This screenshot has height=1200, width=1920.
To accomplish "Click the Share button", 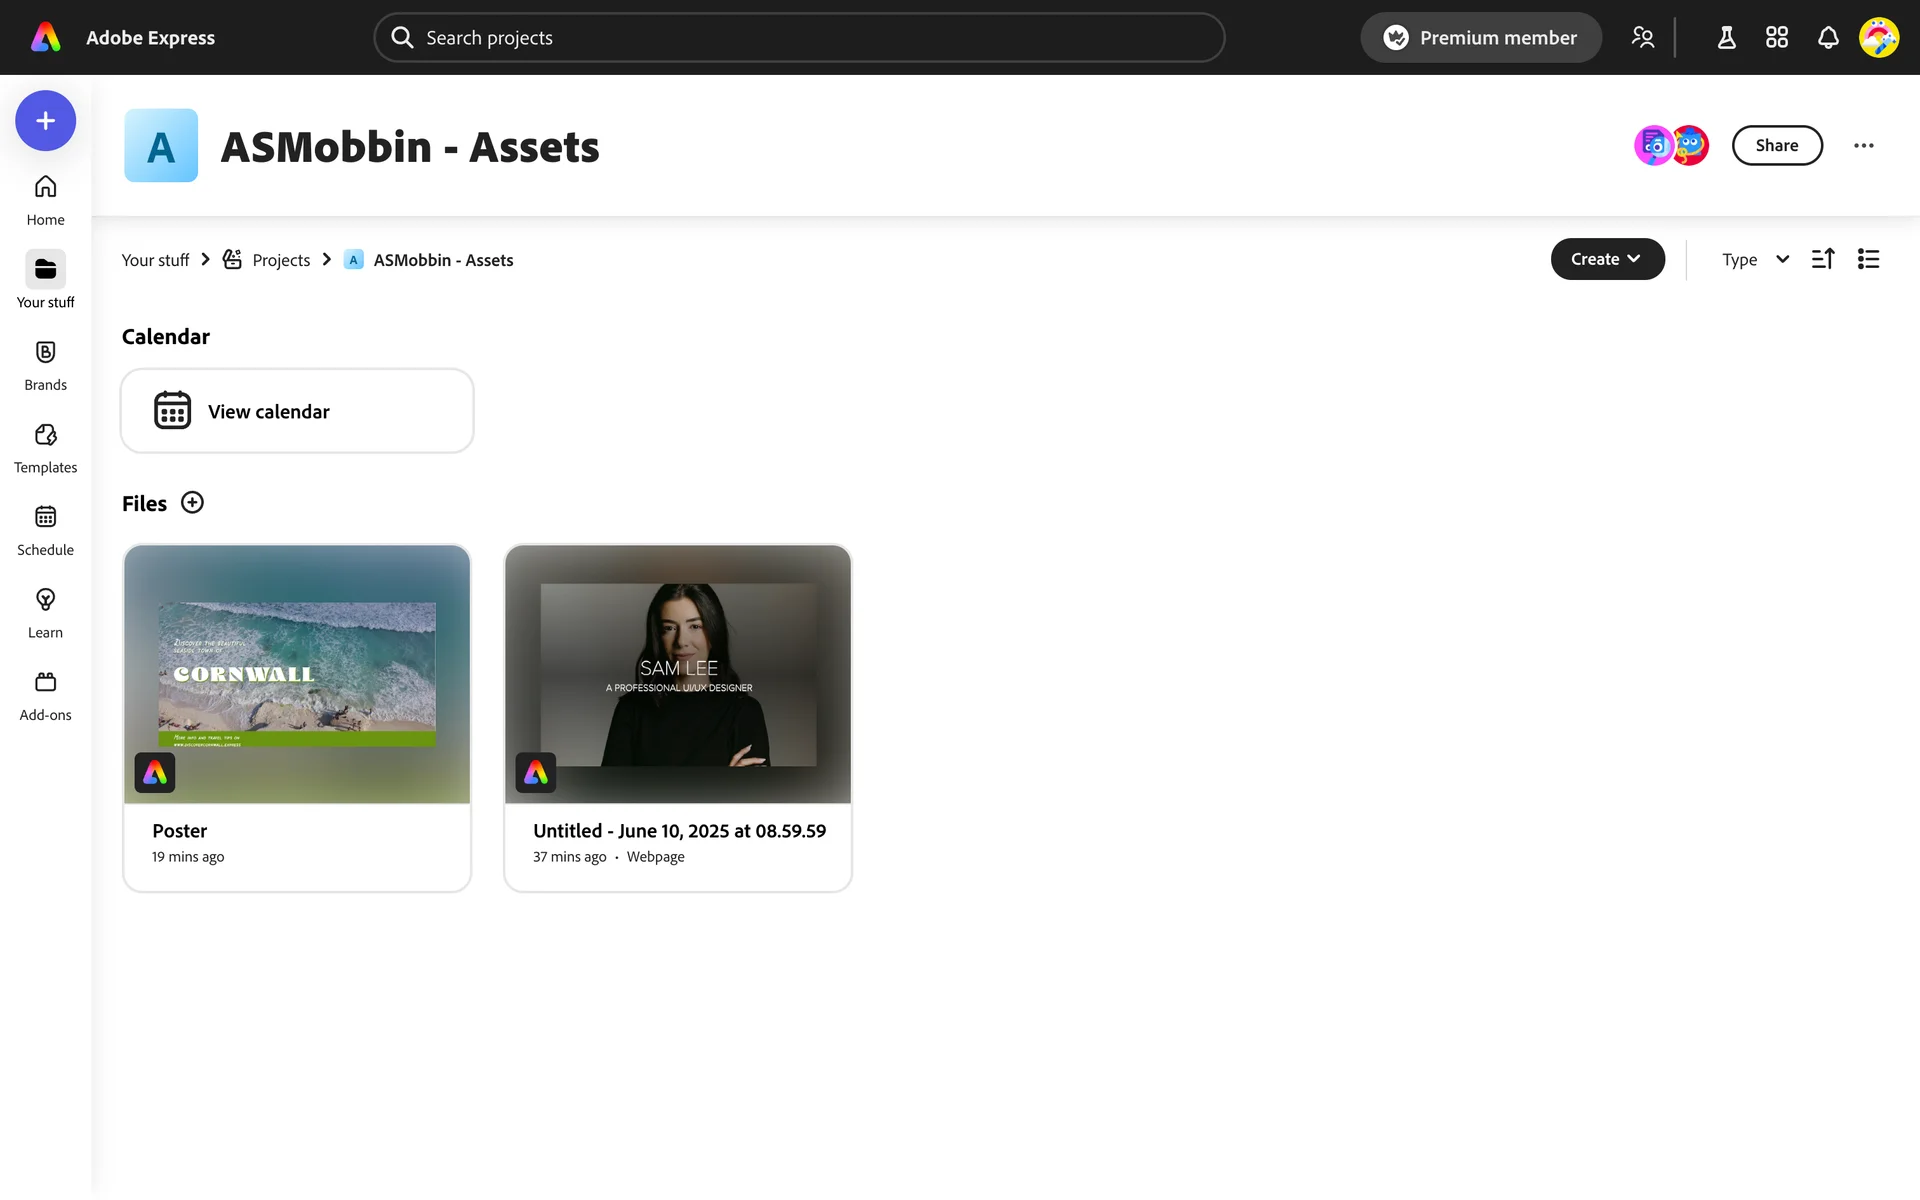I will (x=1776, y=146).
